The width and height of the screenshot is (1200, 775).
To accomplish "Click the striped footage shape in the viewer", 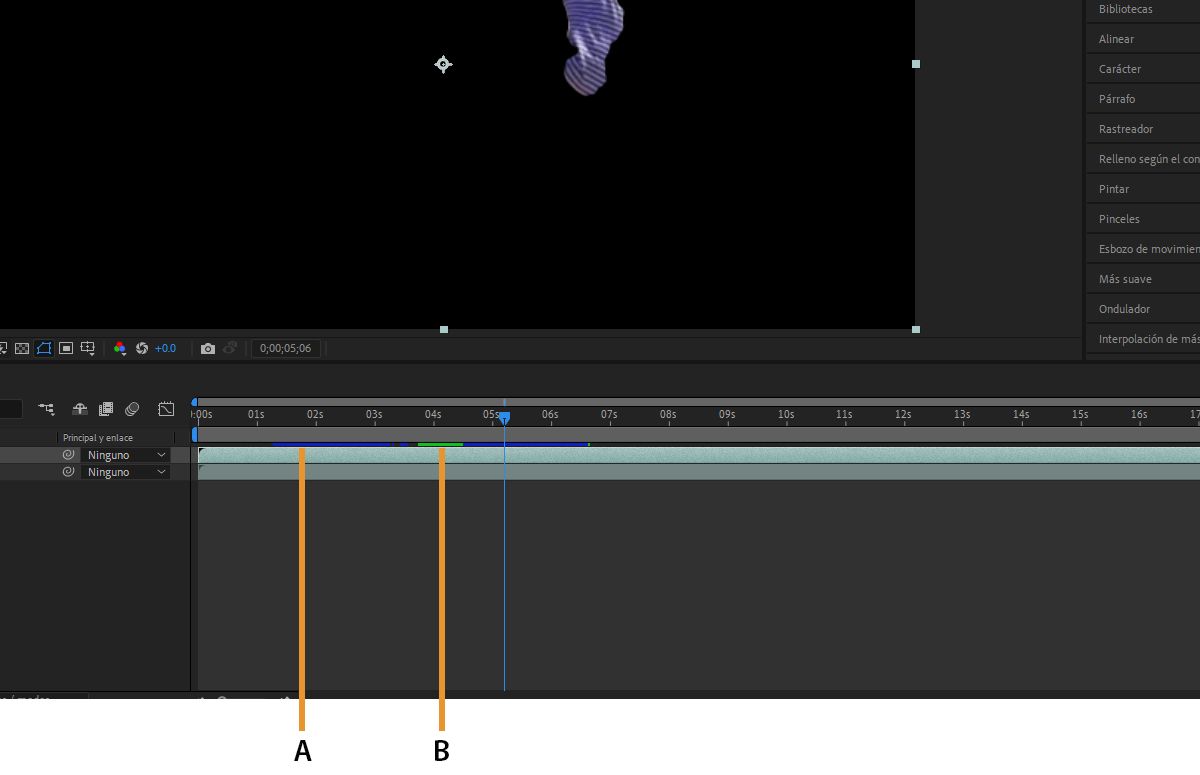I will 593,46.
